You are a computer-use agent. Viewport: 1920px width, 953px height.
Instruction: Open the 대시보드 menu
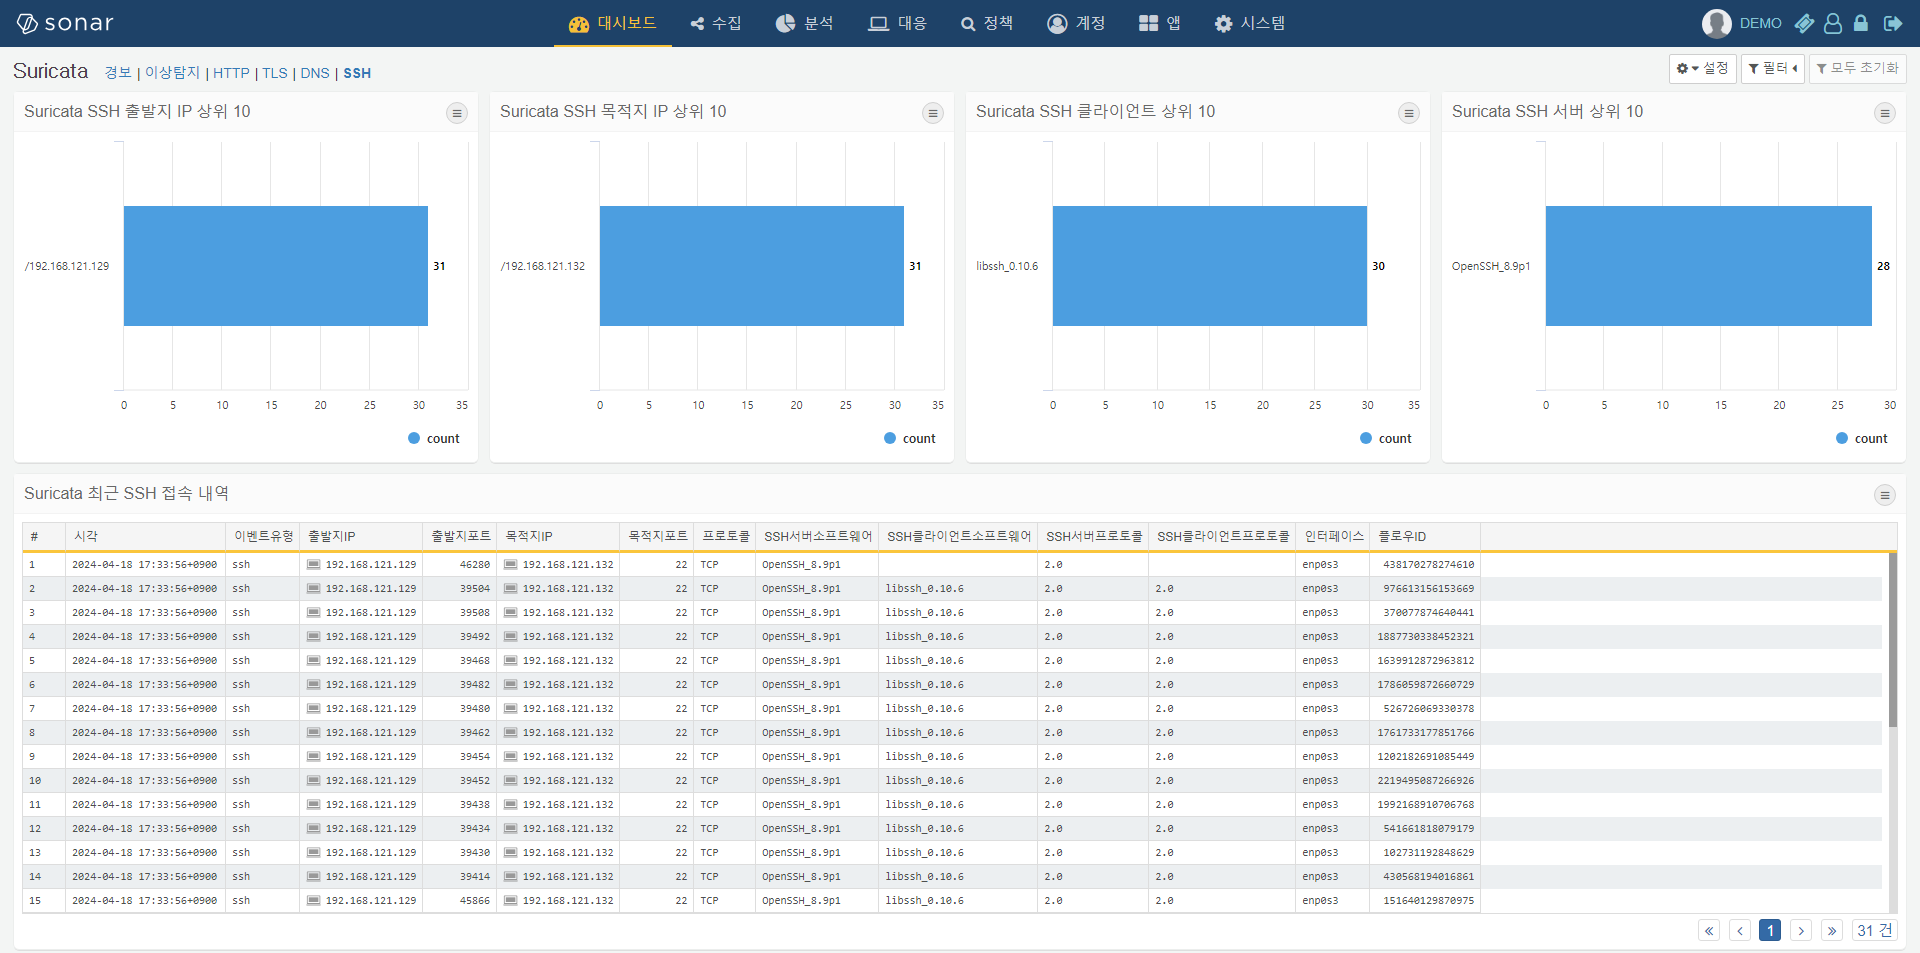click(x=612, y=23)
